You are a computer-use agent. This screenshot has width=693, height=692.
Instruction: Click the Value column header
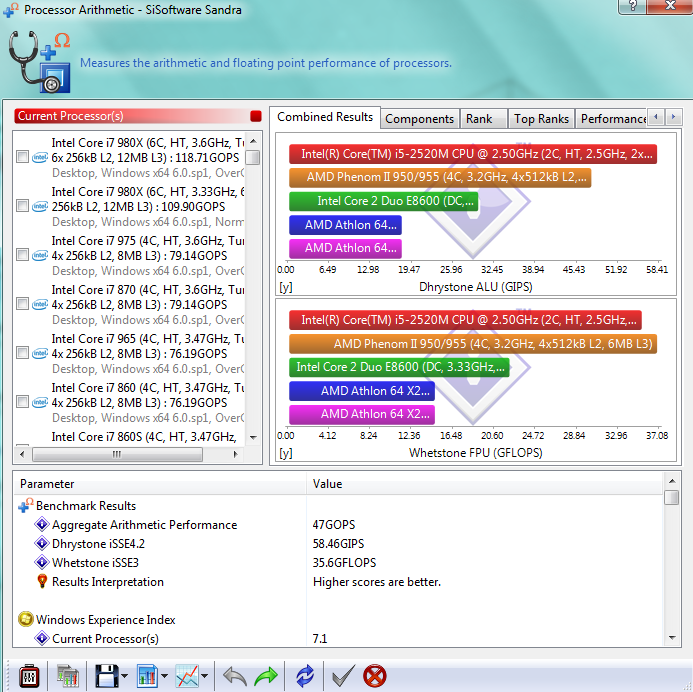tap(485, 484)
